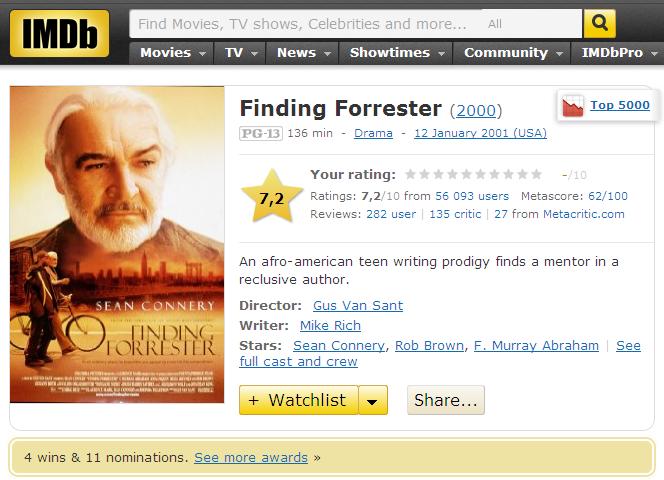
Task: Open the News menu
Action: [x=302, y=53]
